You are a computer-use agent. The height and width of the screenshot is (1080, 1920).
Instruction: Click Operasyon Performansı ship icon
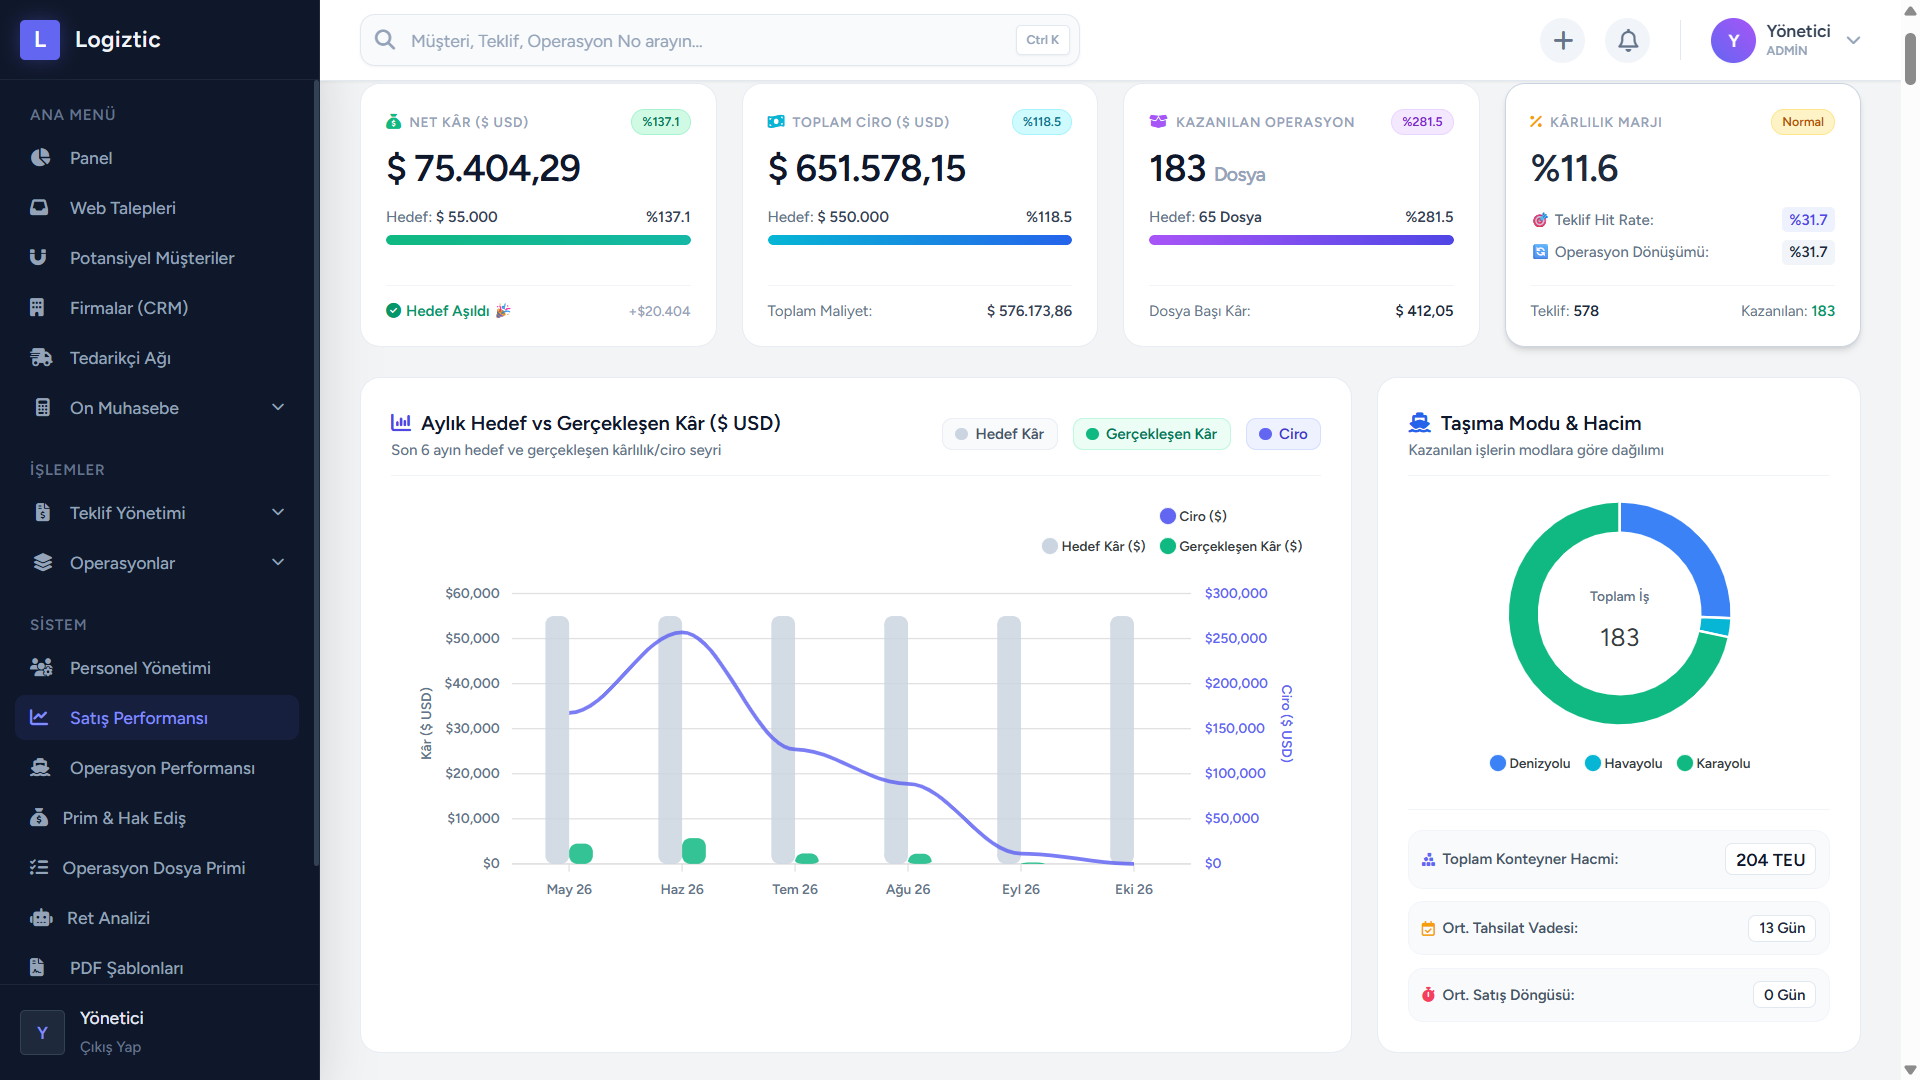tap(40, 768)
